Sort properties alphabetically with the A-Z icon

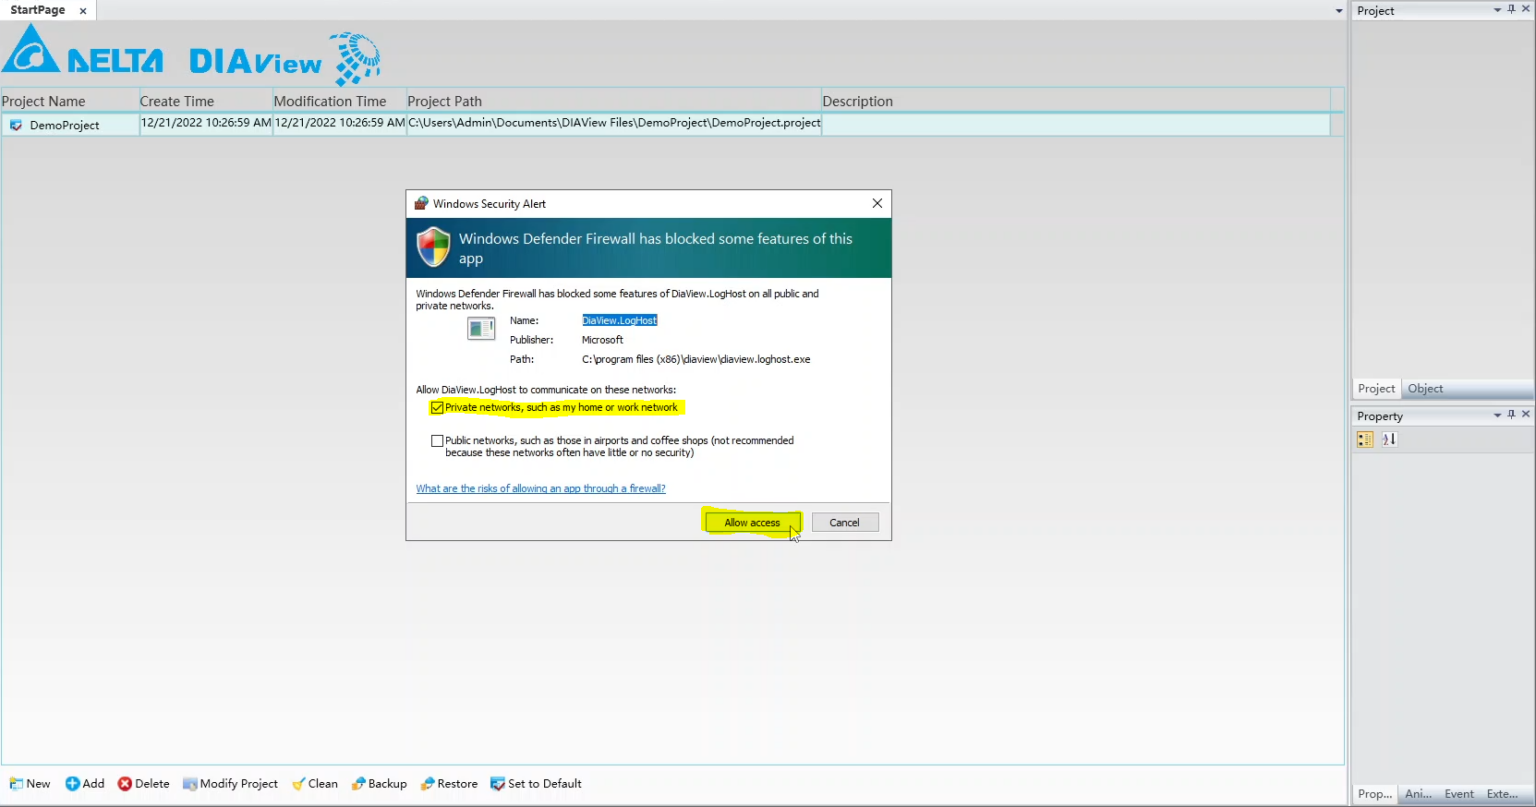[x=1389, y=440]
